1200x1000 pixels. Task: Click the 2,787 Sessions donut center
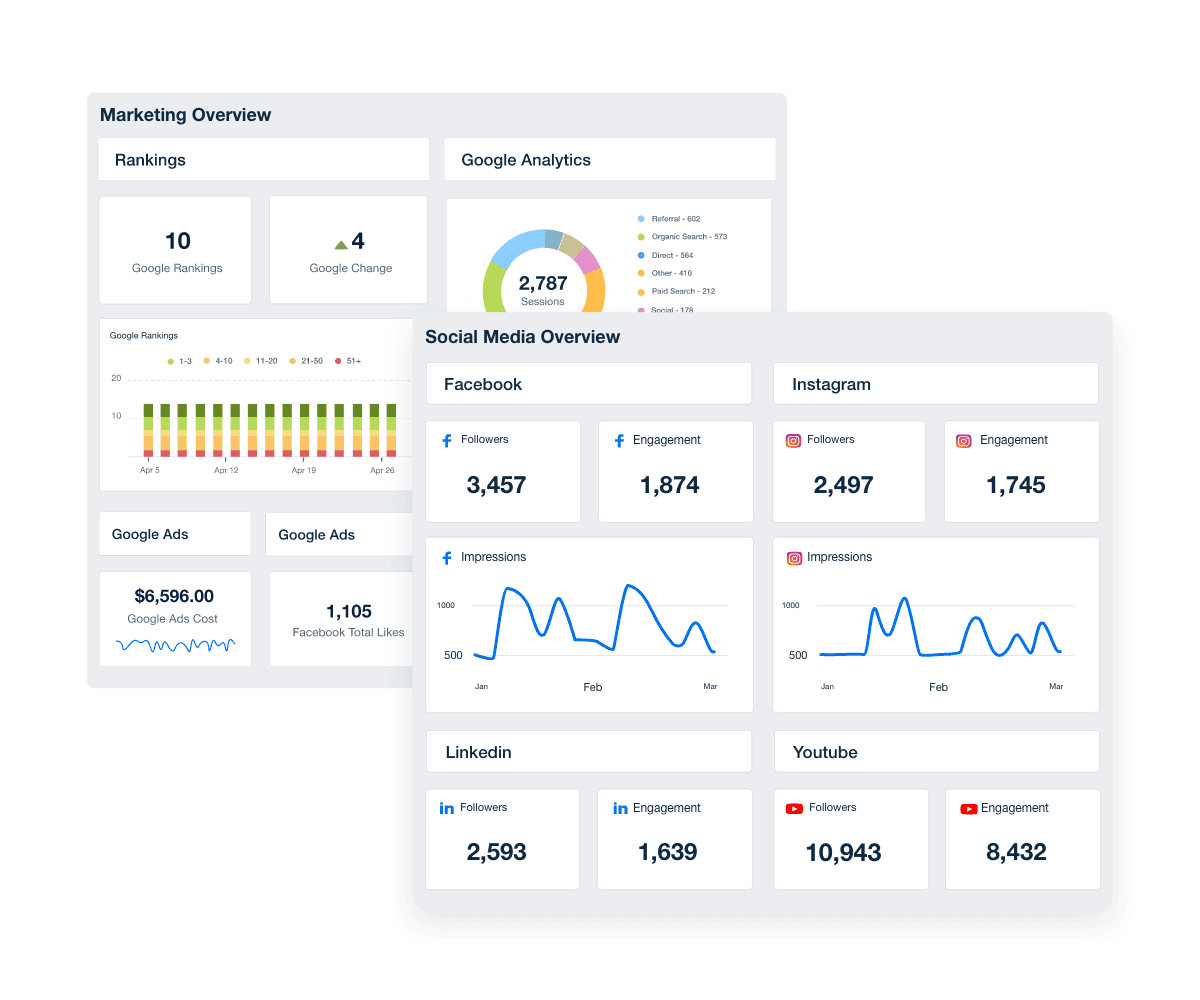point(543,290)
